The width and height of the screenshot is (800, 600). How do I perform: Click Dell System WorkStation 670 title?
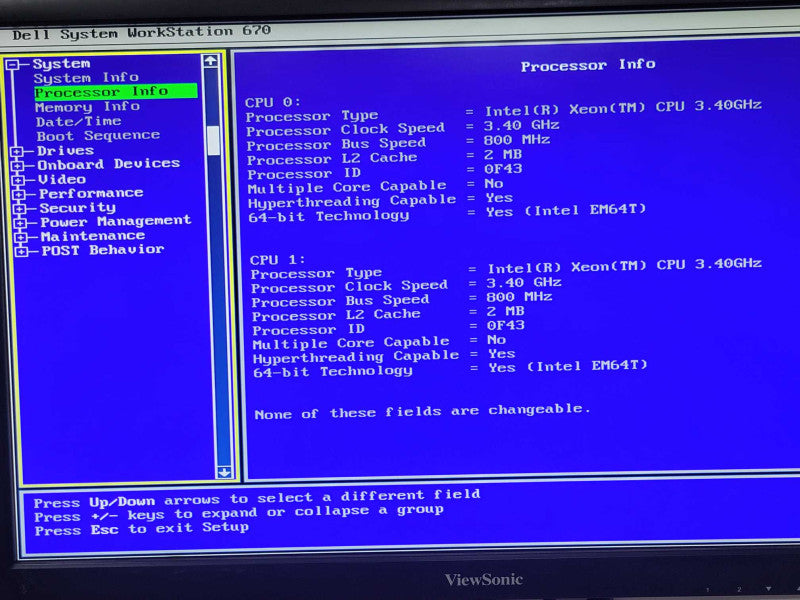coord(142,33)
